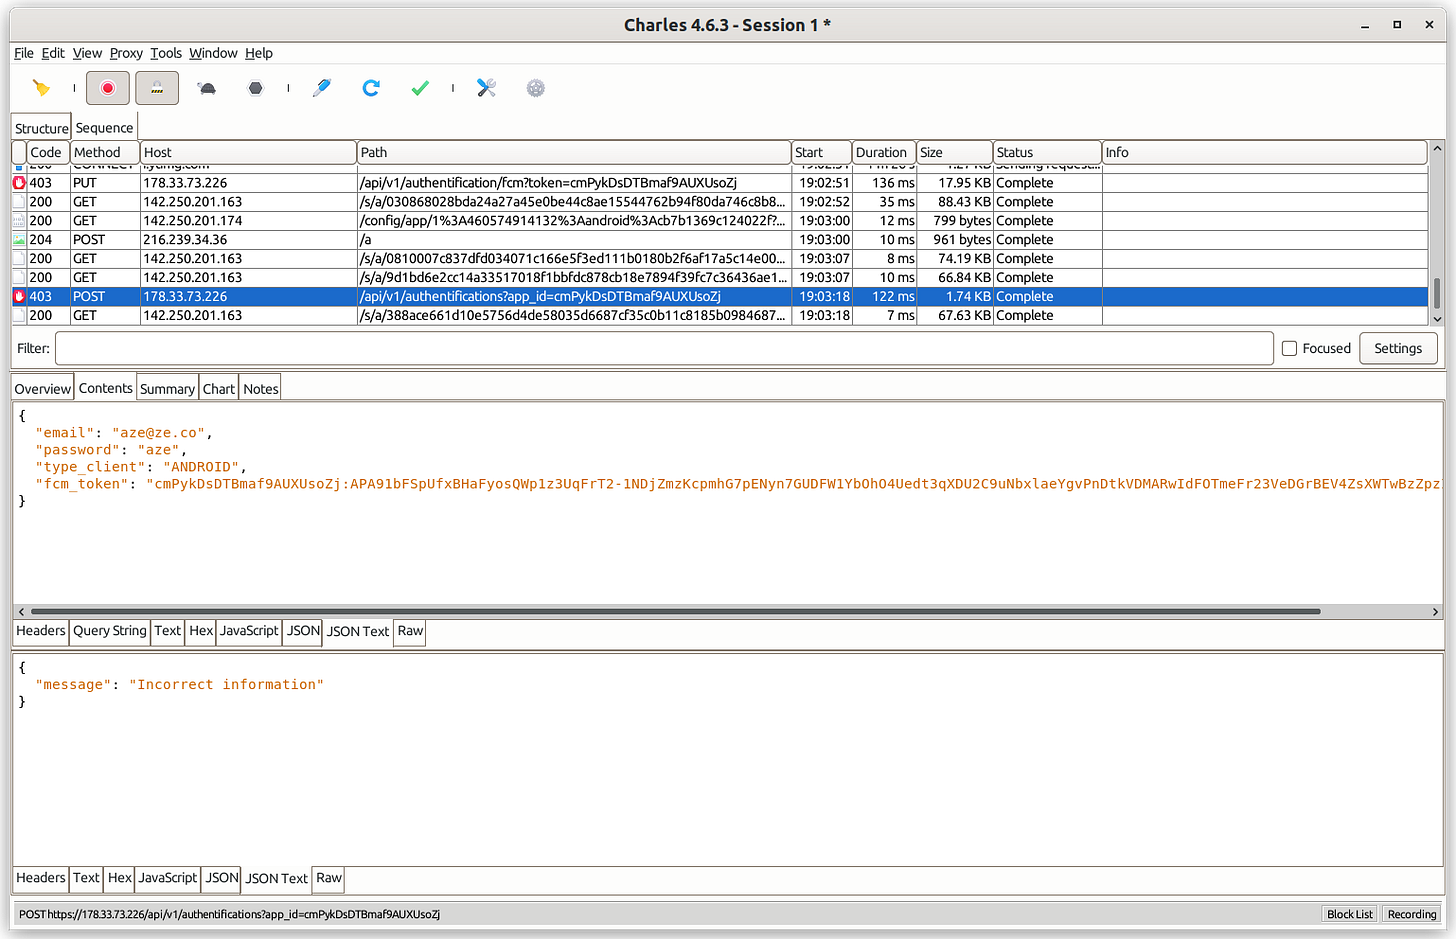Select GET row with path /s/a/388ace661d10
This screenshot has height=939, width=1456.
point(719,315)
